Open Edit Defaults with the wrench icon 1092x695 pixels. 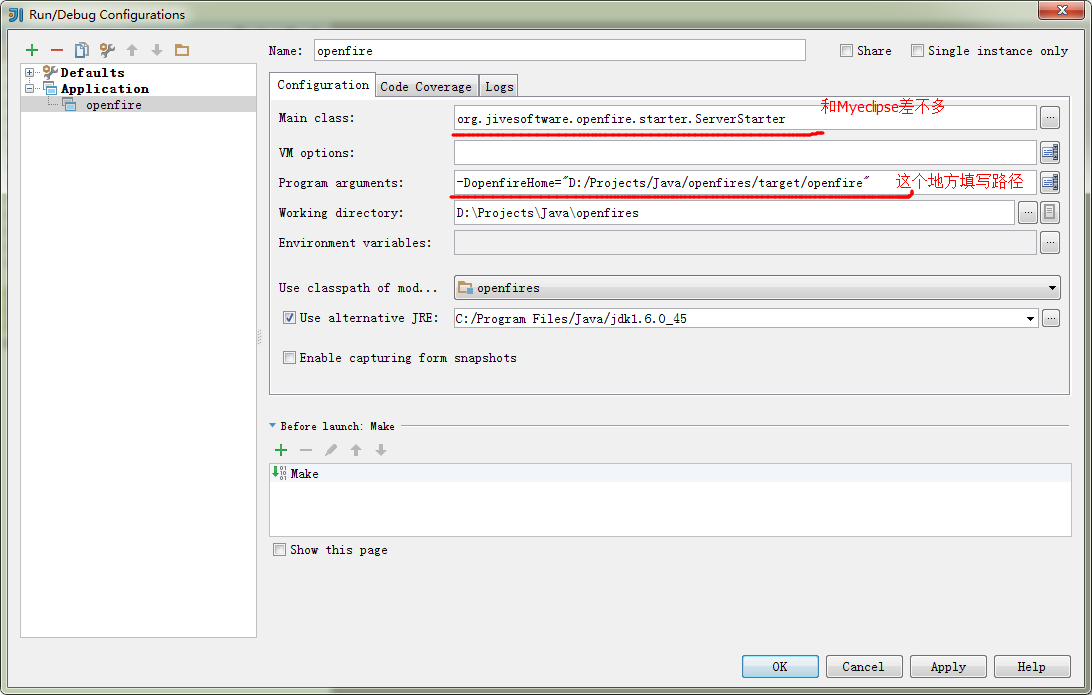coord(108,49)
